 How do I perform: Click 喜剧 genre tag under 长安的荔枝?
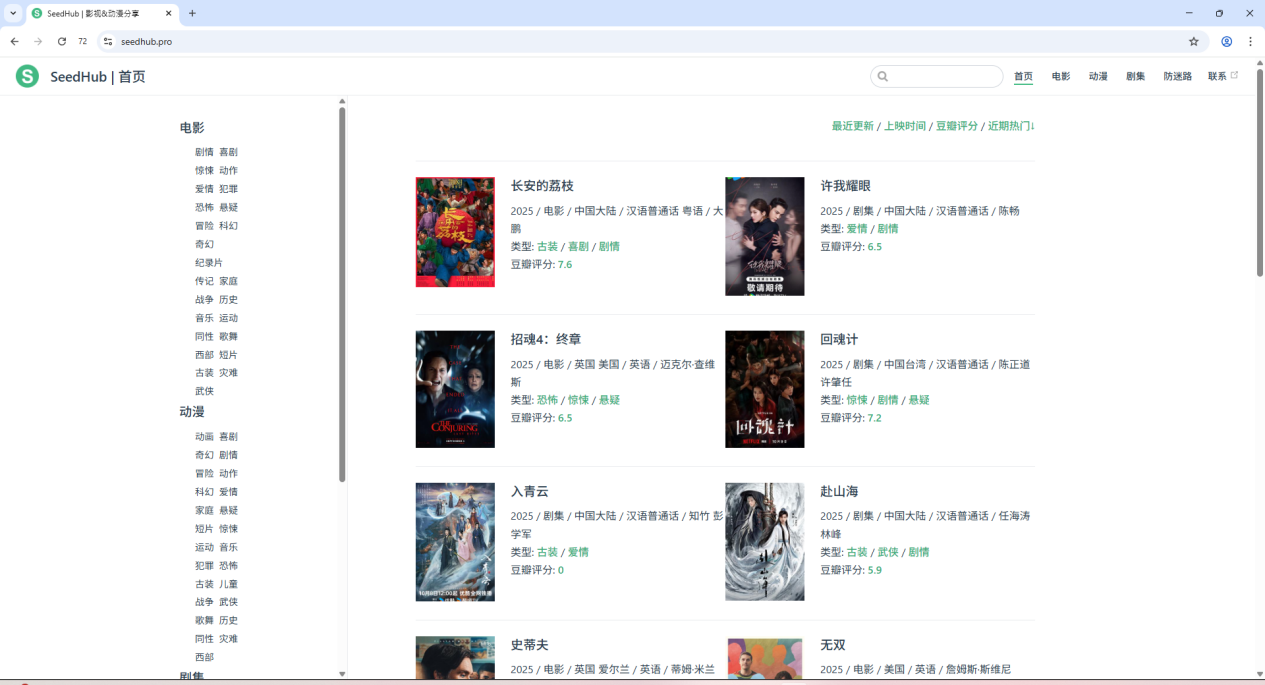coord(578,246)
